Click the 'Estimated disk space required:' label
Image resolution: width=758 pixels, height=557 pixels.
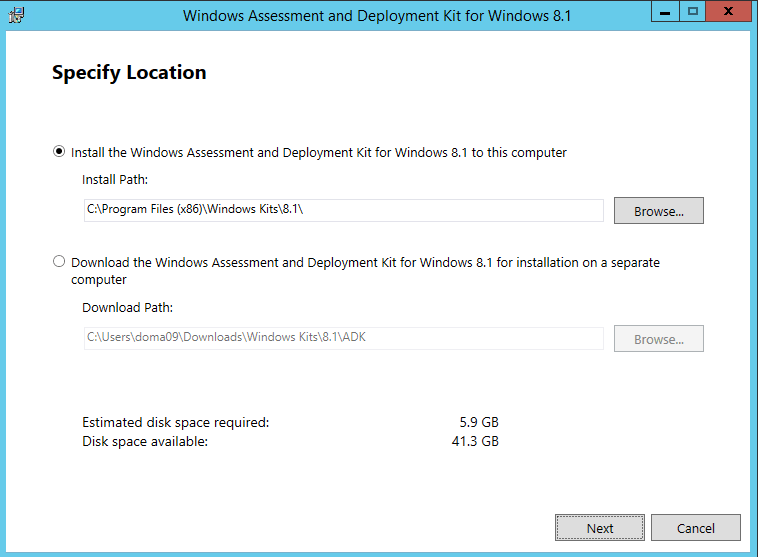point(175,422)
